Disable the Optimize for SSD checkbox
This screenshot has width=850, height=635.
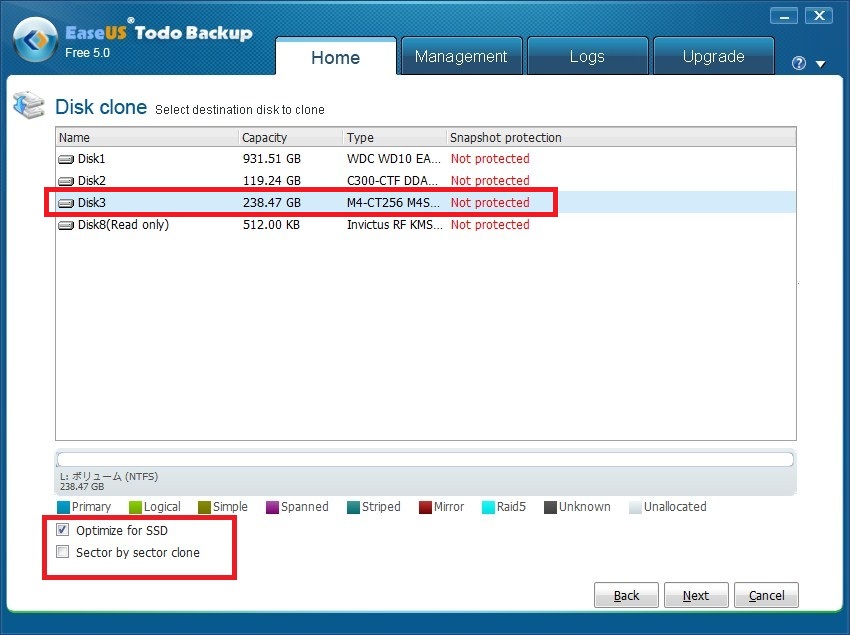tap(63, 530)
